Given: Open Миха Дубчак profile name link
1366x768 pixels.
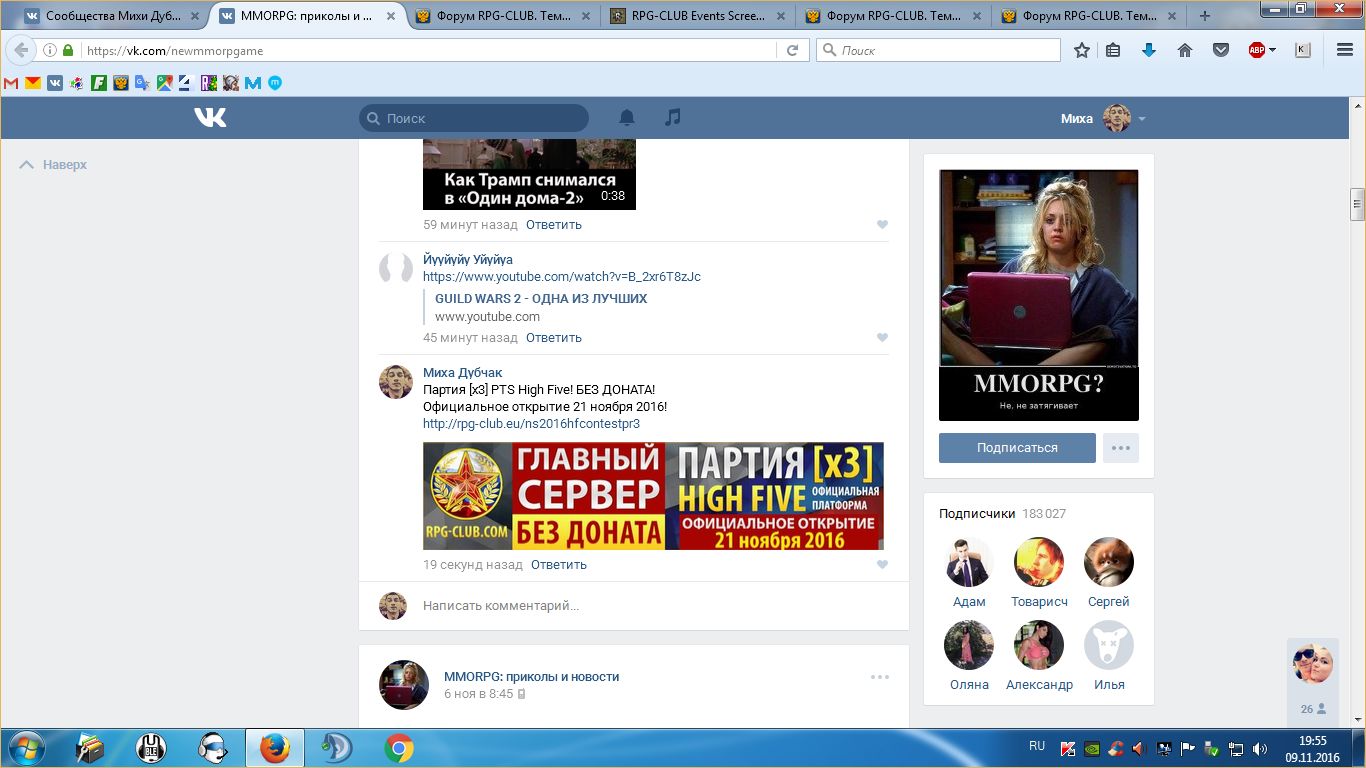Looking at the screenshot, I should [x=463, y=373].
